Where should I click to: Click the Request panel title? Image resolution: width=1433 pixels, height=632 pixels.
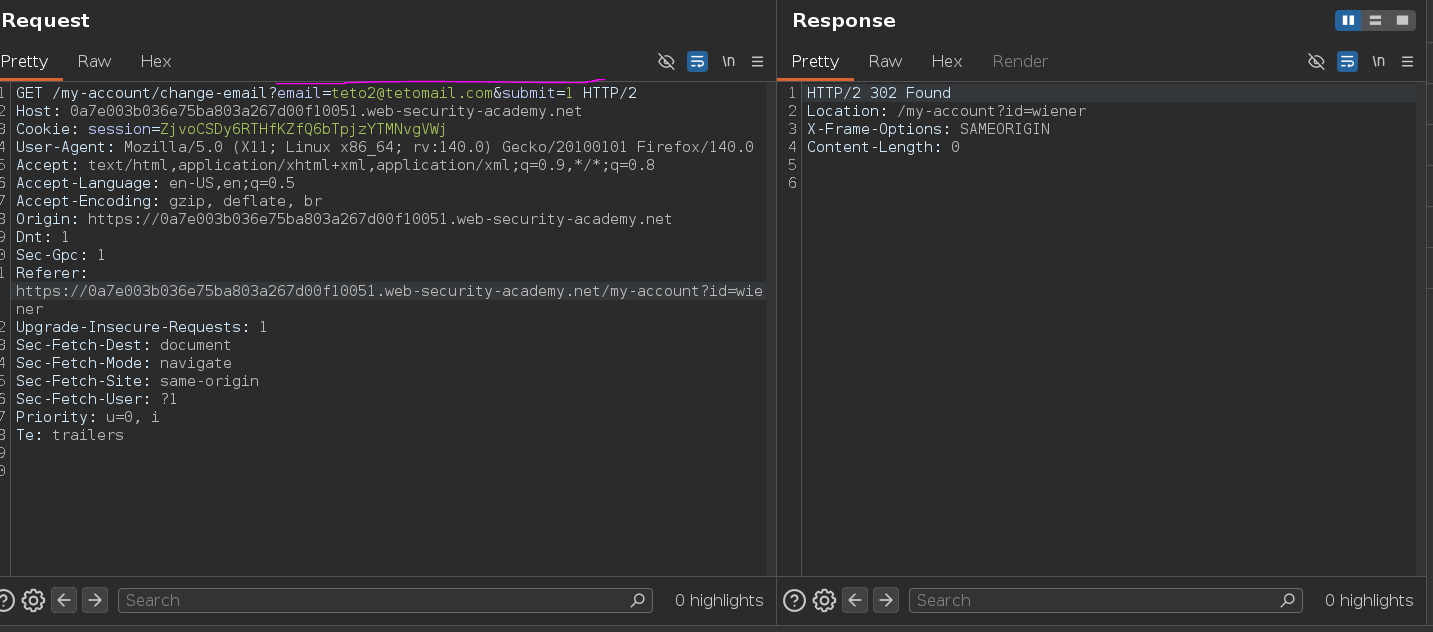click(45, 20)
